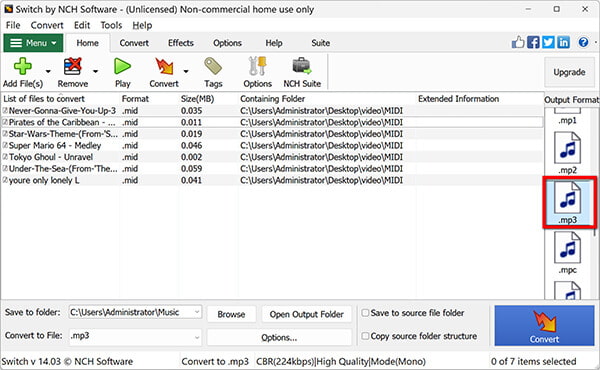Screen dimensions: 600x370
Task: Click the big blue Convert button
Action: pos(544,326)
